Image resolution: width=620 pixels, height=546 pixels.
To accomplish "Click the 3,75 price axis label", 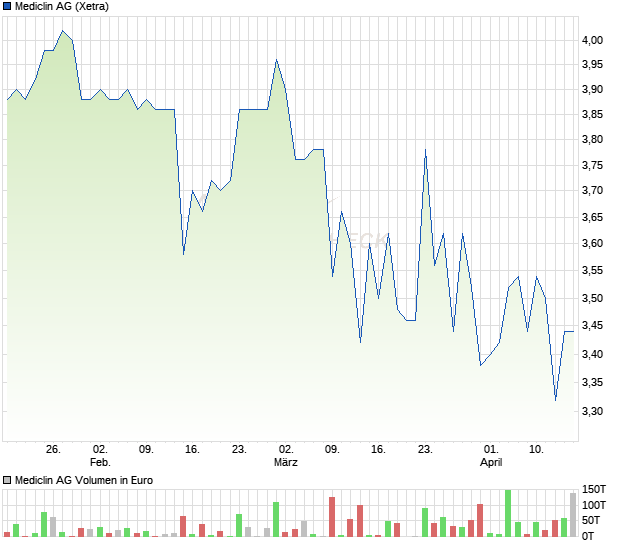I will coord(592,165).
